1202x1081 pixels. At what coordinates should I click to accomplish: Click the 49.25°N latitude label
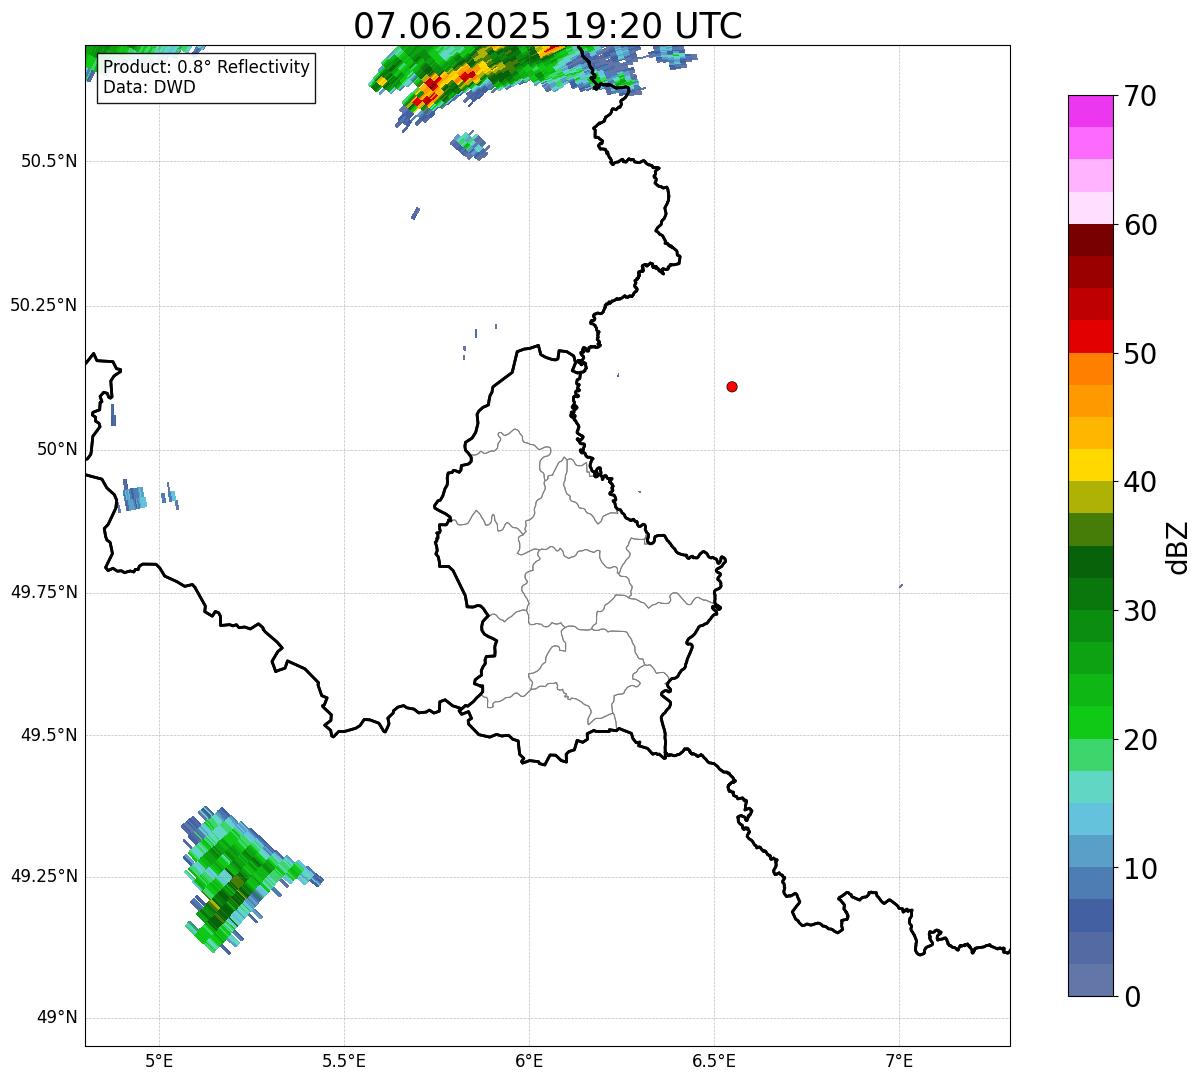pos(43,876)
